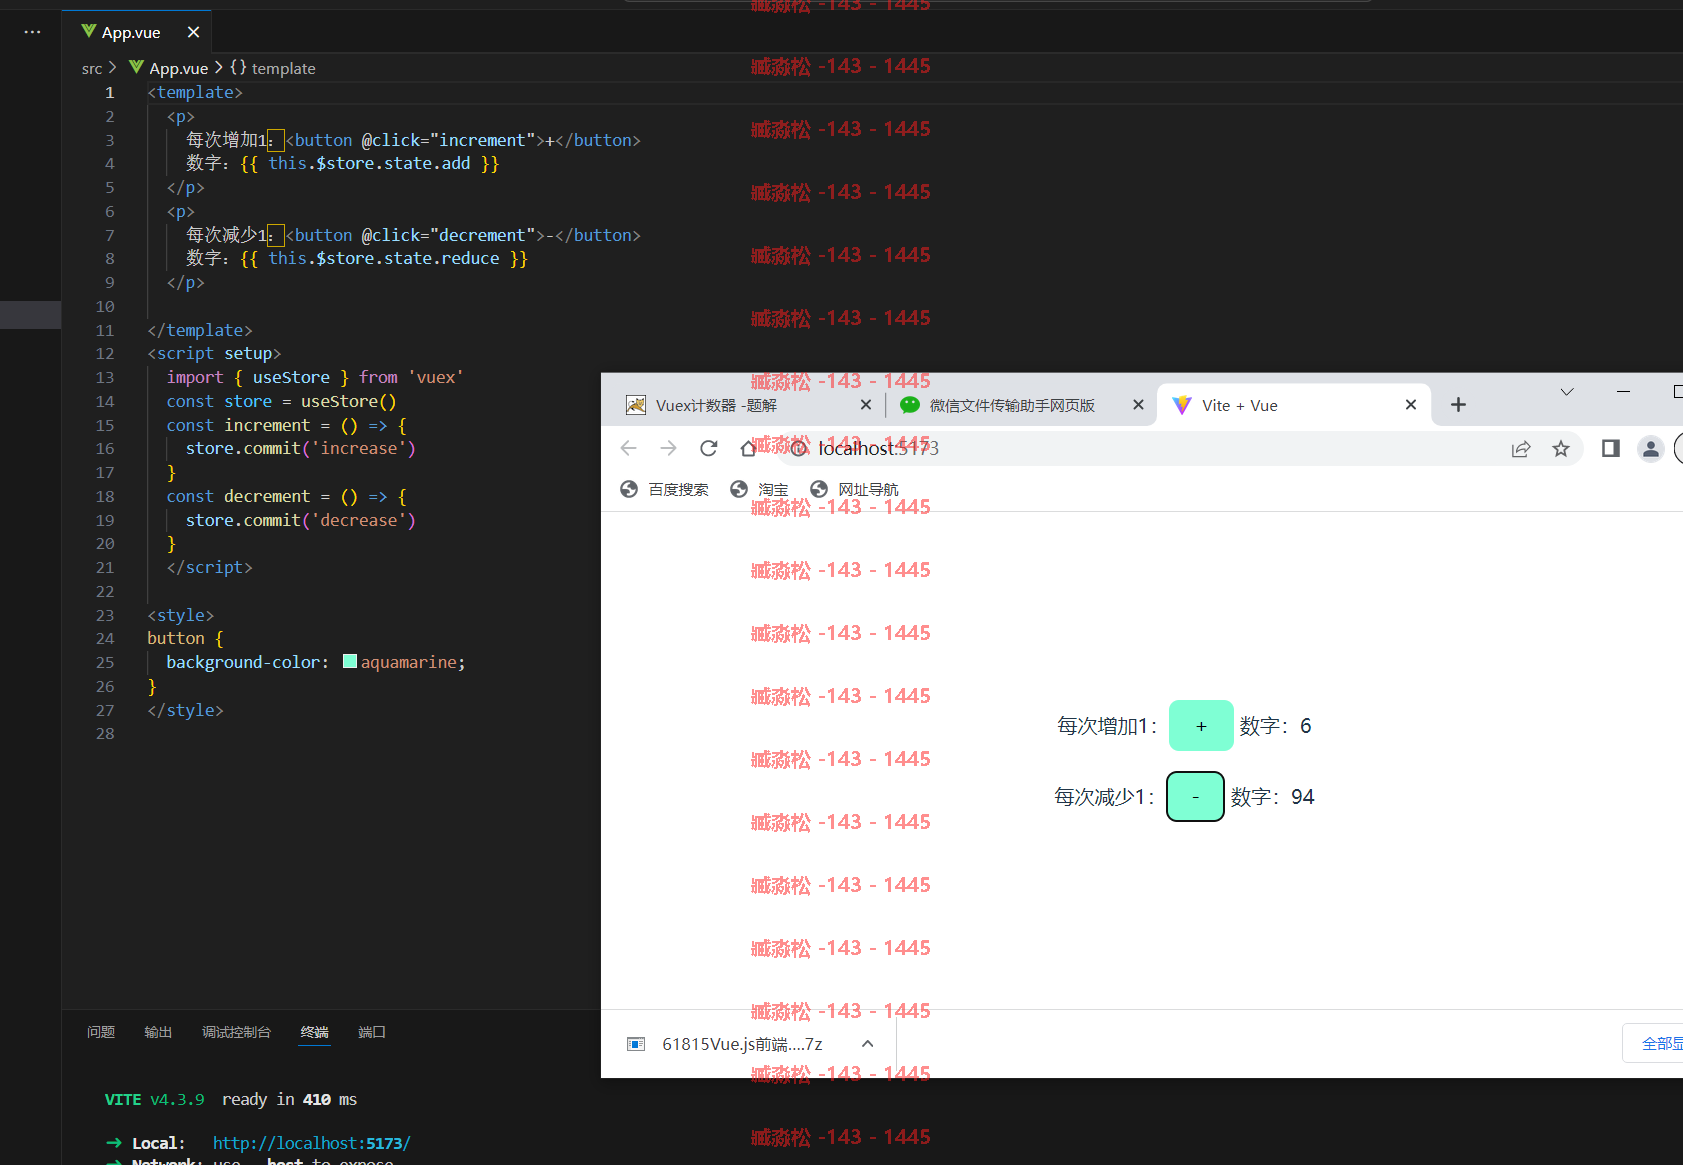Switch to the 问题 panel tab
1683x1165 pixels.
101,1032
